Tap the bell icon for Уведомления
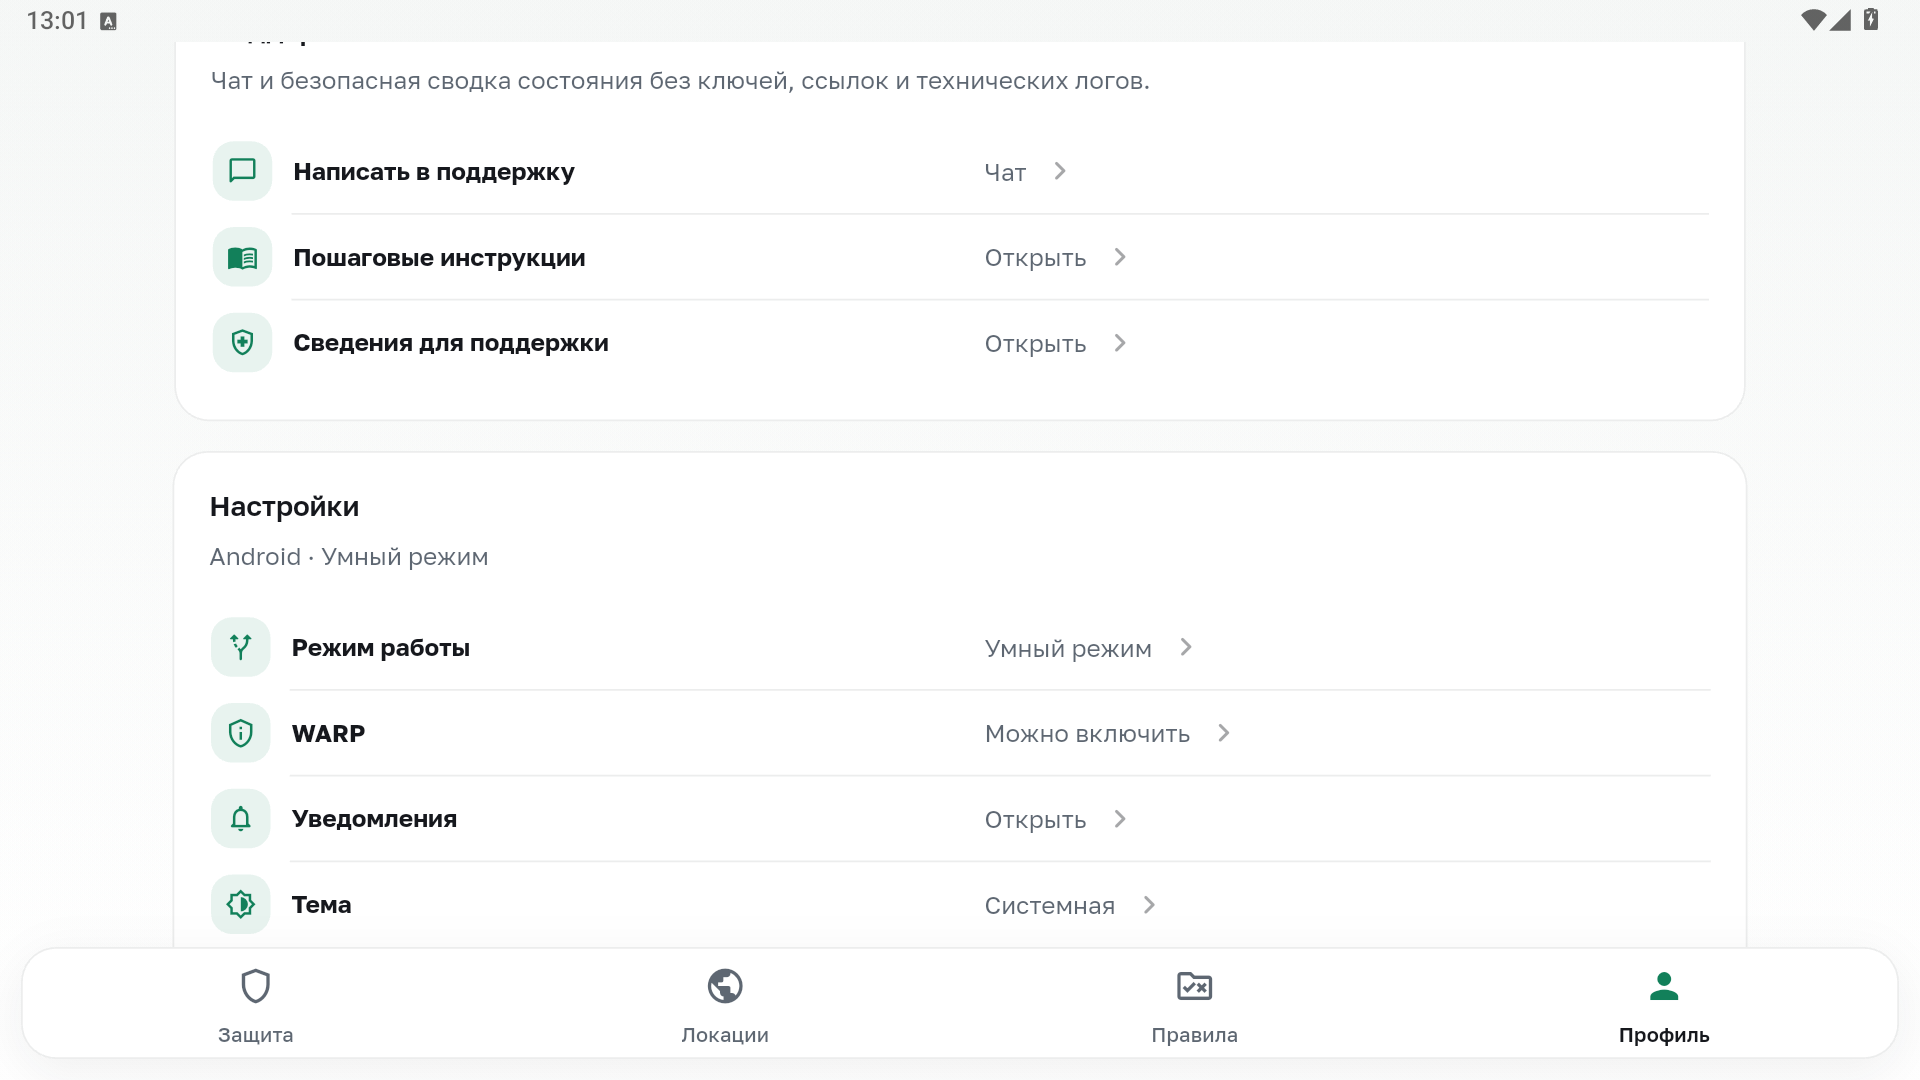 click(x=241, y=819)
